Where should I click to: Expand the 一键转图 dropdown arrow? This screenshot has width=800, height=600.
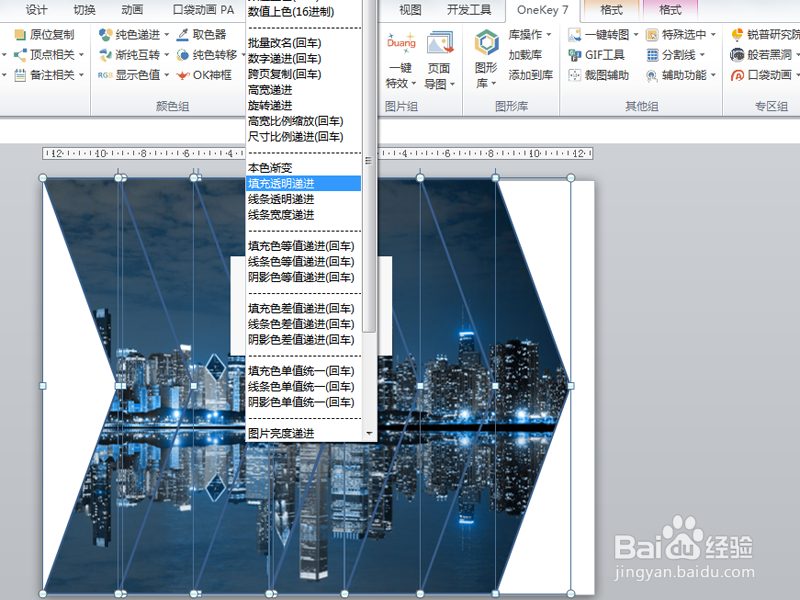pyautogui.click(x=636, y=35)
